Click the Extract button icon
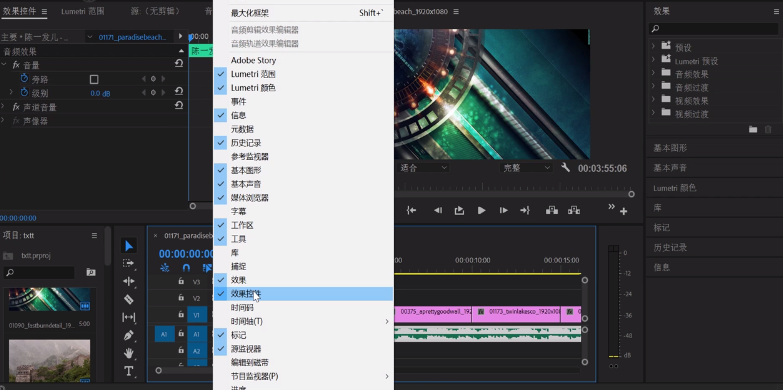The image size is (783, 390). (574, 211)
